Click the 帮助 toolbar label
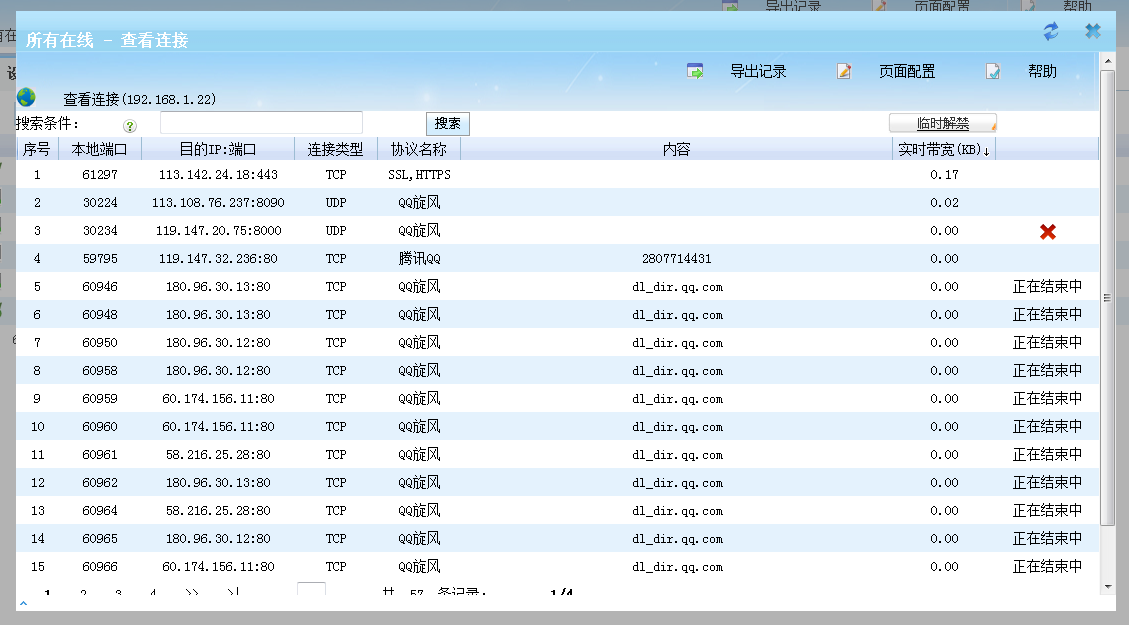This screenshot has height=625, width=1129. pos(1042,71)
